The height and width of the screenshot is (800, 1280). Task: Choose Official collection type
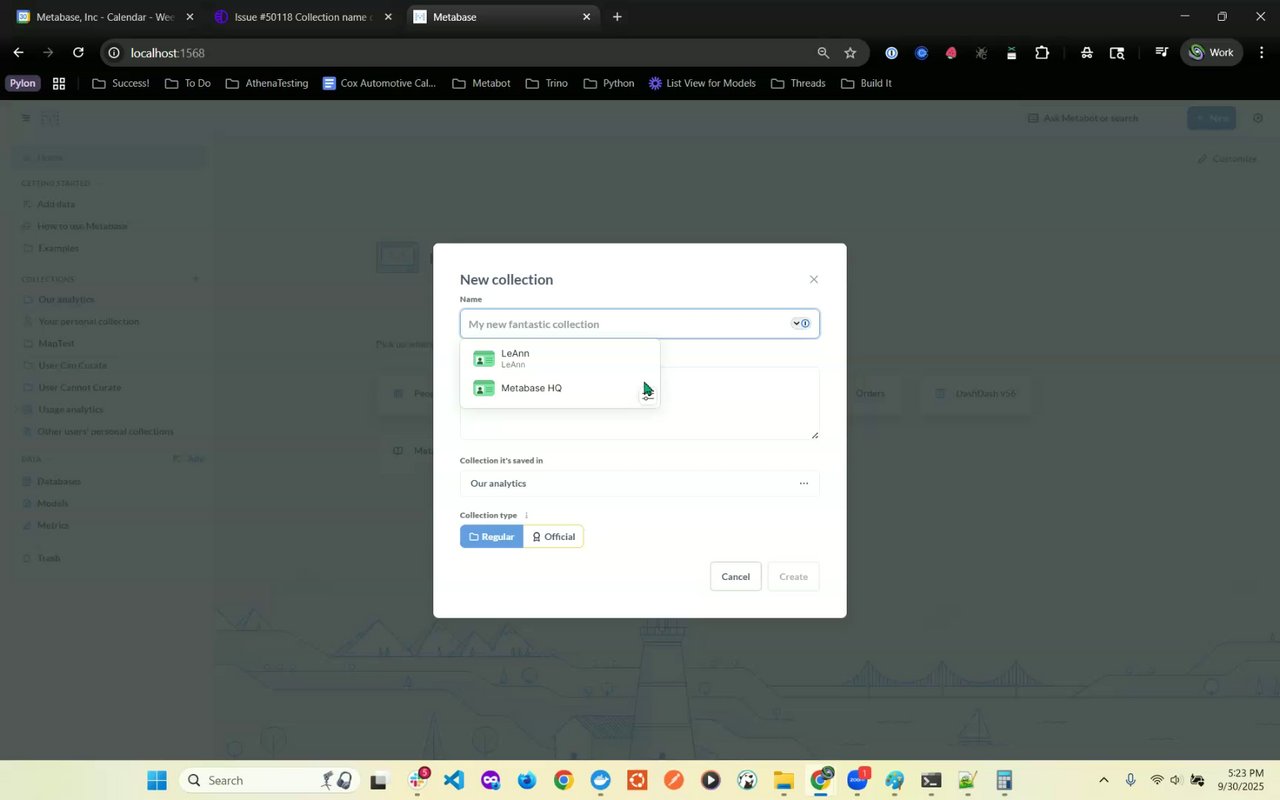[x=553, y=537]
